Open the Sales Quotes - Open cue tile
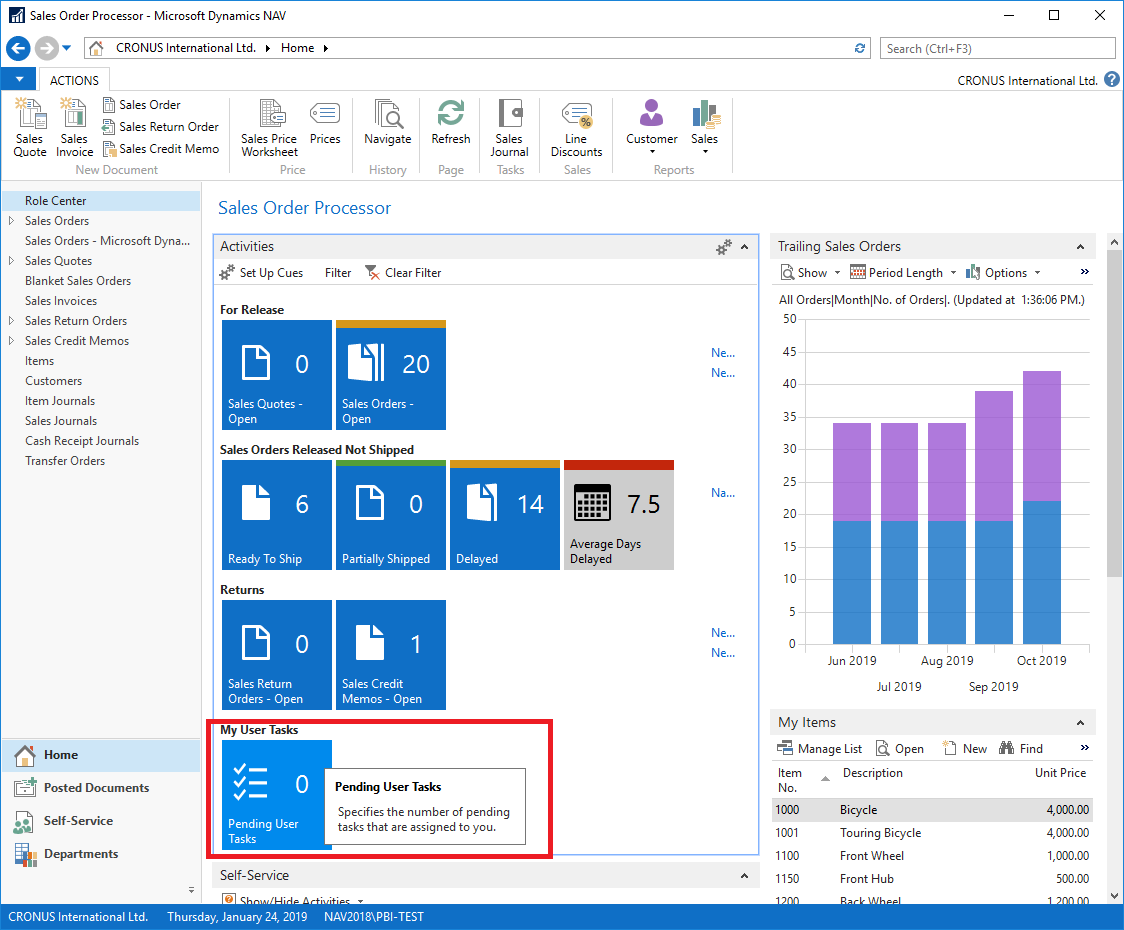Image resolution: width=1124 pixels, height=930 pixels. (277, 375)
